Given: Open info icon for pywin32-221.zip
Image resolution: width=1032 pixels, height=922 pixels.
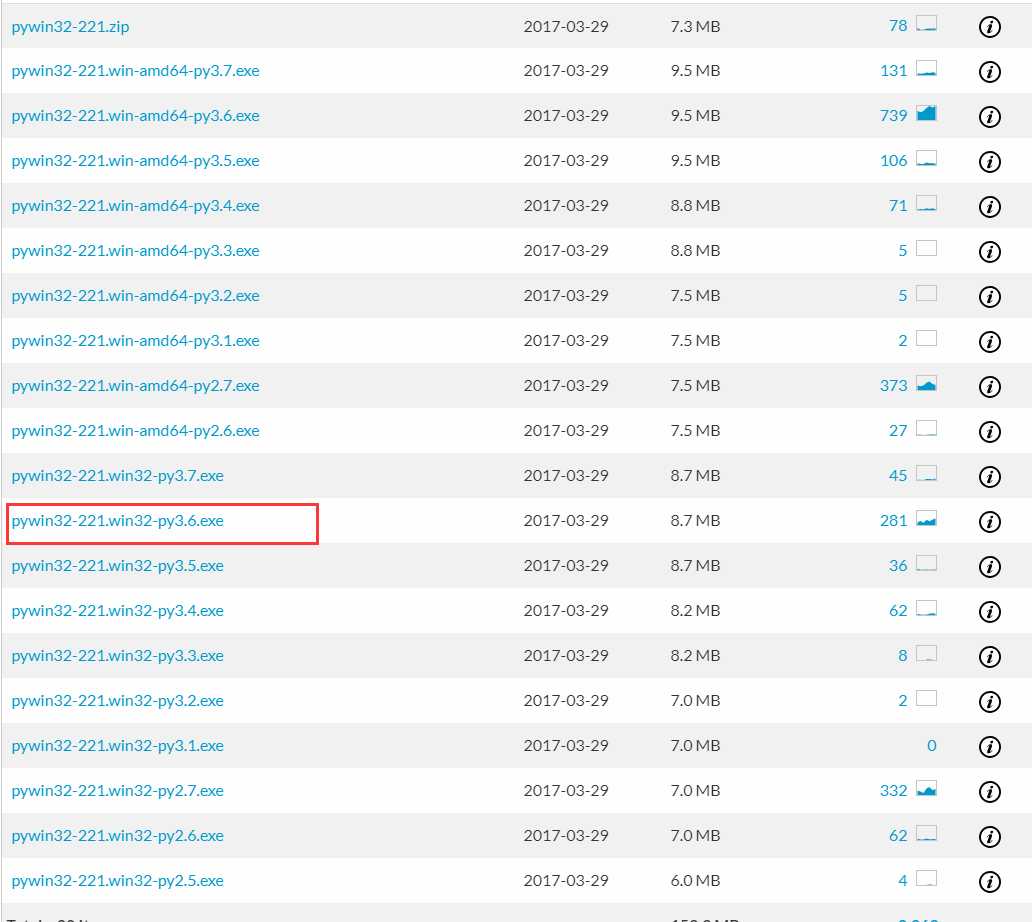Looking at the screenshot, I should pos(990,27).
